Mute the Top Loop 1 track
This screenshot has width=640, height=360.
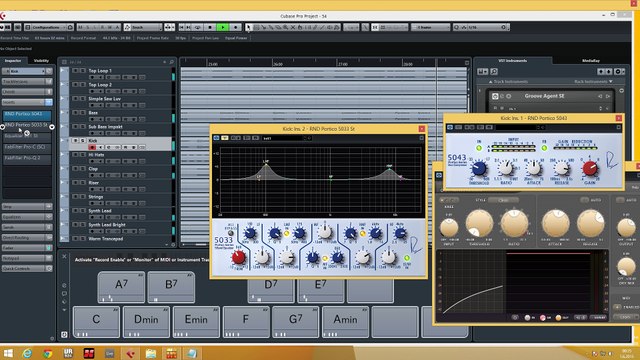tap(75, 71)
